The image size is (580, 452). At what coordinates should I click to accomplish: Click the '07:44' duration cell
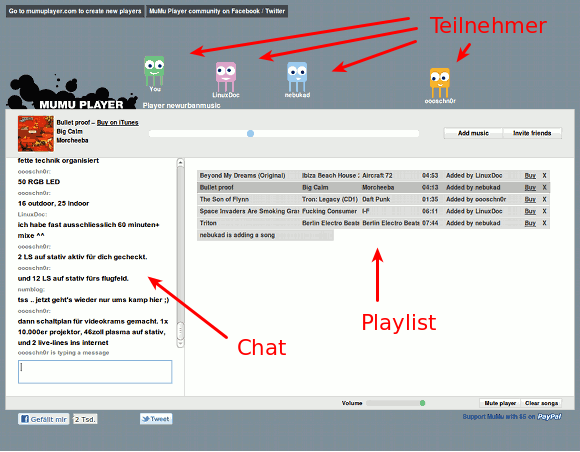click(x=430, y=223)
